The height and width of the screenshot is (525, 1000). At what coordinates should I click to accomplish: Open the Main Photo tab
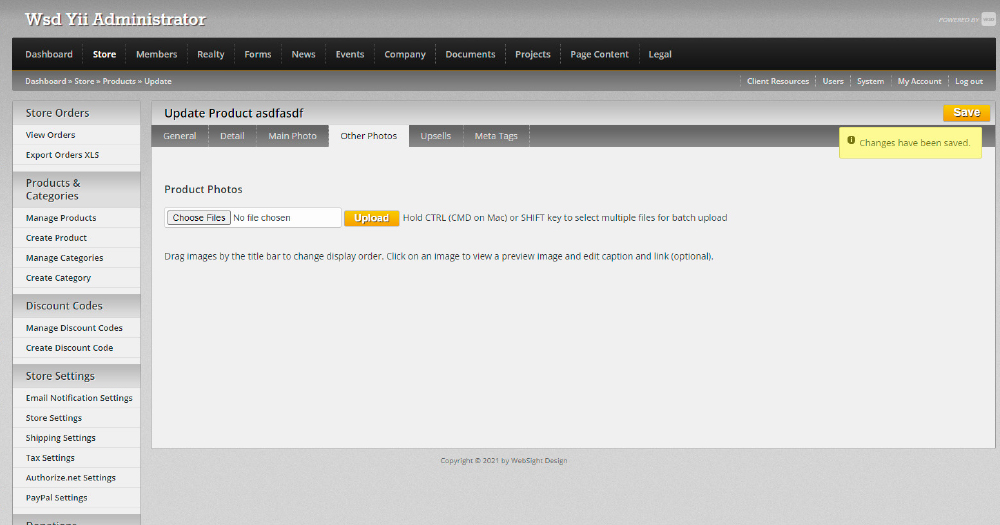coord(292,136)
